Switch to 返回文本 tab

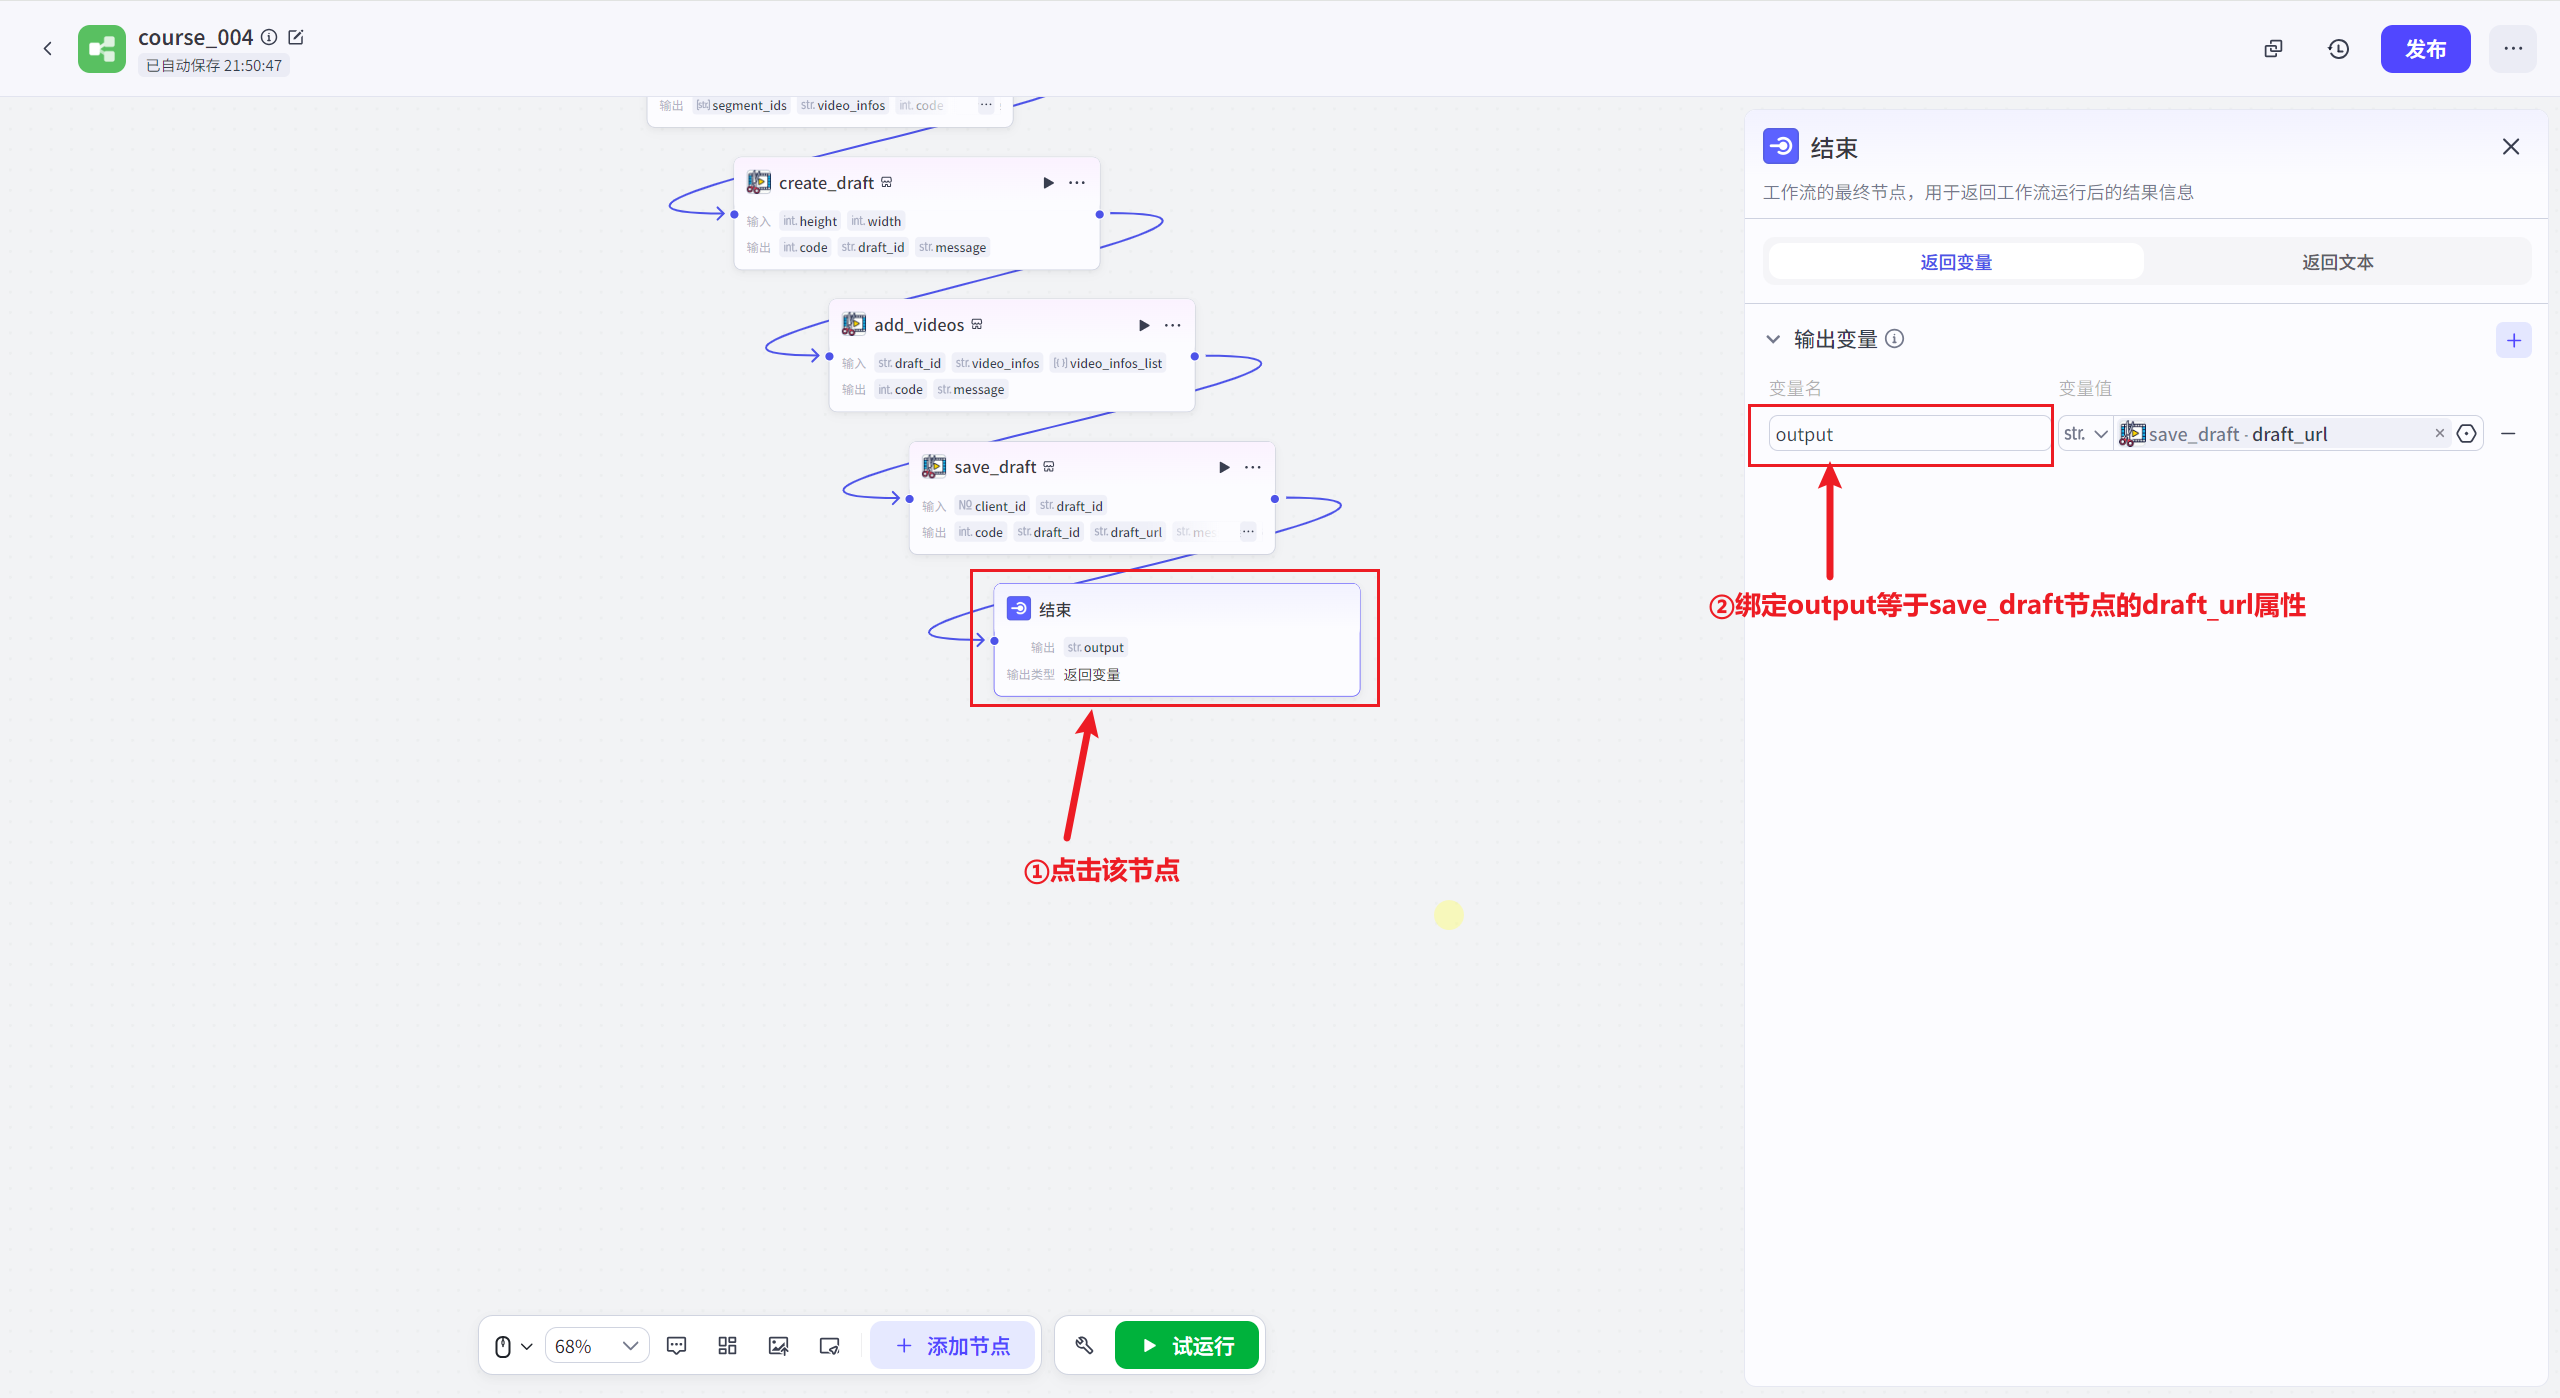[x=2337, y=262]
